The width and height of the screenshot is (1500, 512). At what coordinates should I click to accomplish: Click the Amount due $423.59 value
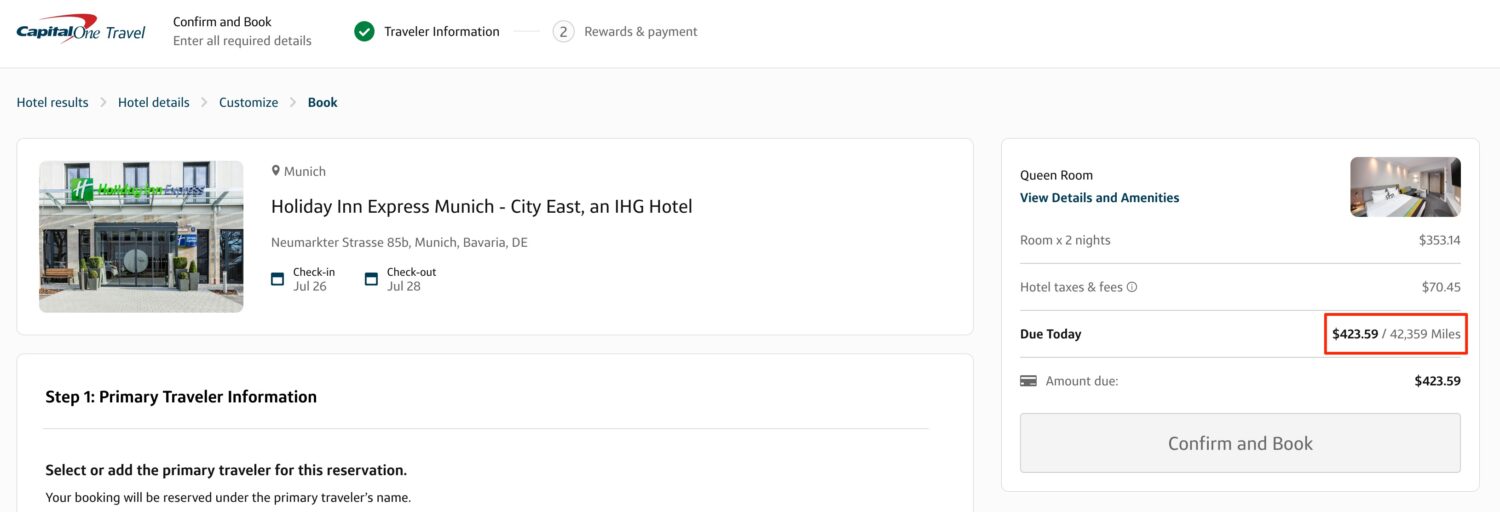pos(1437,381)
